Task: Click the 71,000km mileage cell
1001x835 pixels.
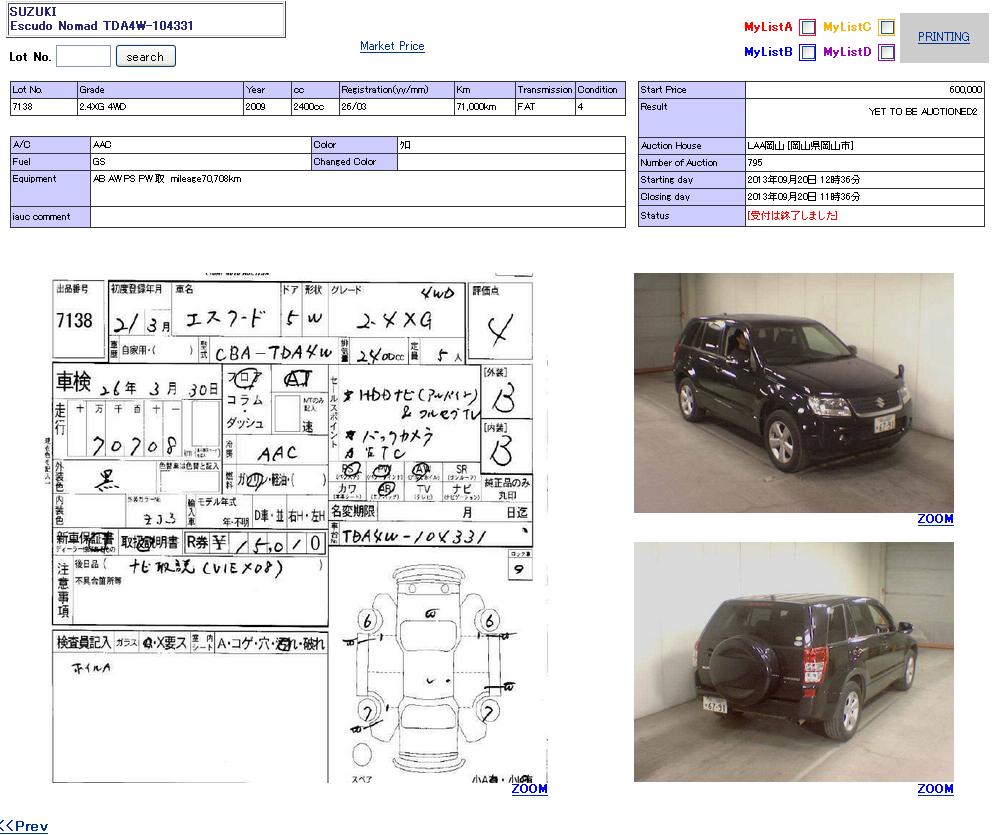Action: 484,106
